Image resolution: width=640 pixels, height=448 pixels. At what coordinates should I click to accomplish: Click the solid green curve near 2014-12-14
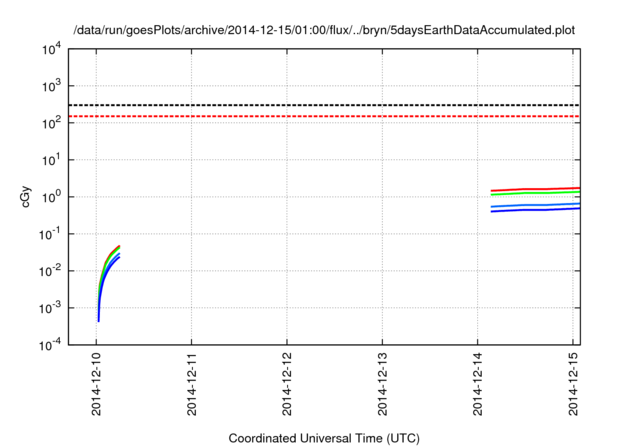click(535, 193)
